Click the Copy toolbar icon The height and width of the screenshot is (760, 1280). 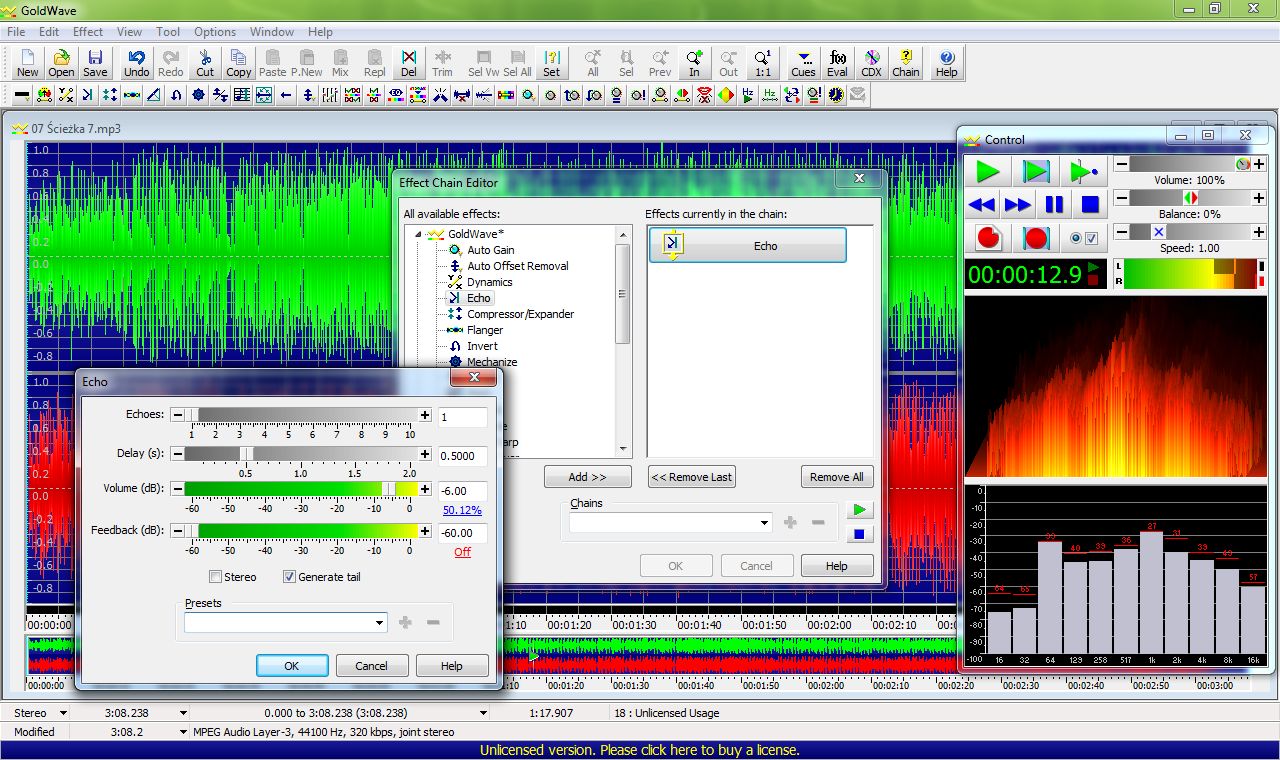coord(239,63)
